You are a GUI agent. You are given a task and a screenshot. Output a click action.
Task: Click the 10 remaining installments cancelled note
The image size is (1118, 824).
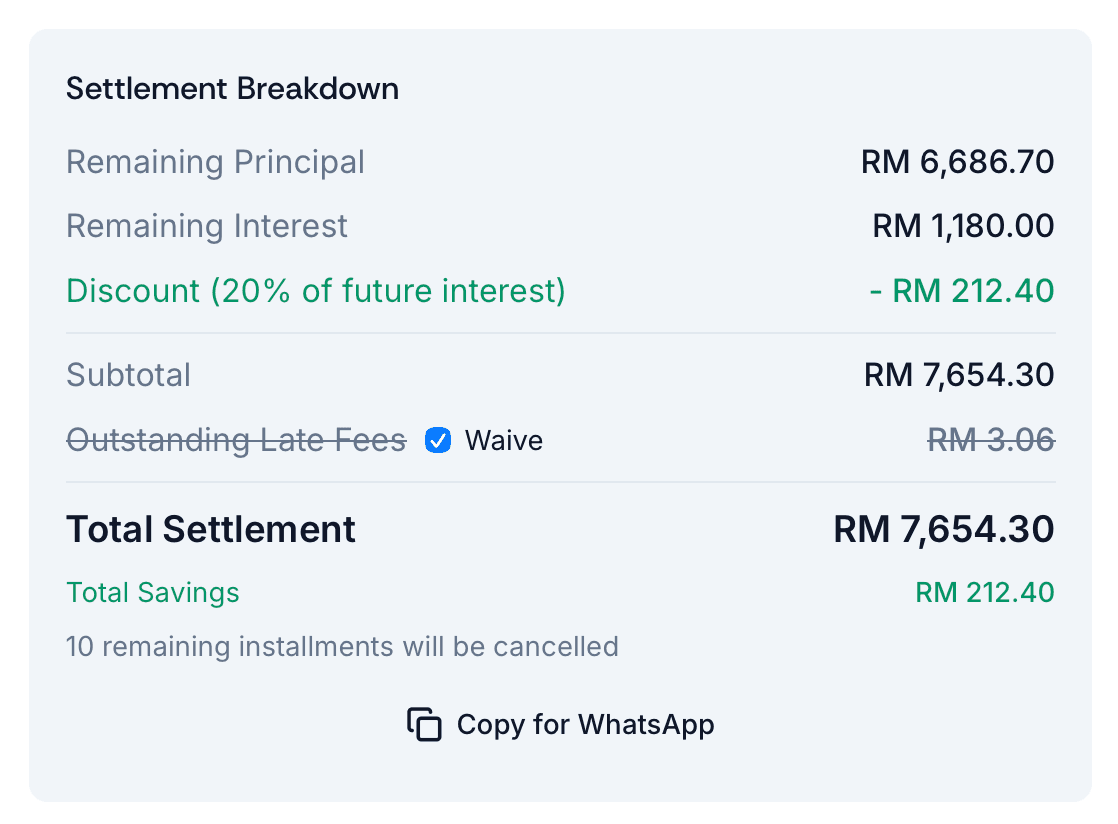[x=342, y=647]
